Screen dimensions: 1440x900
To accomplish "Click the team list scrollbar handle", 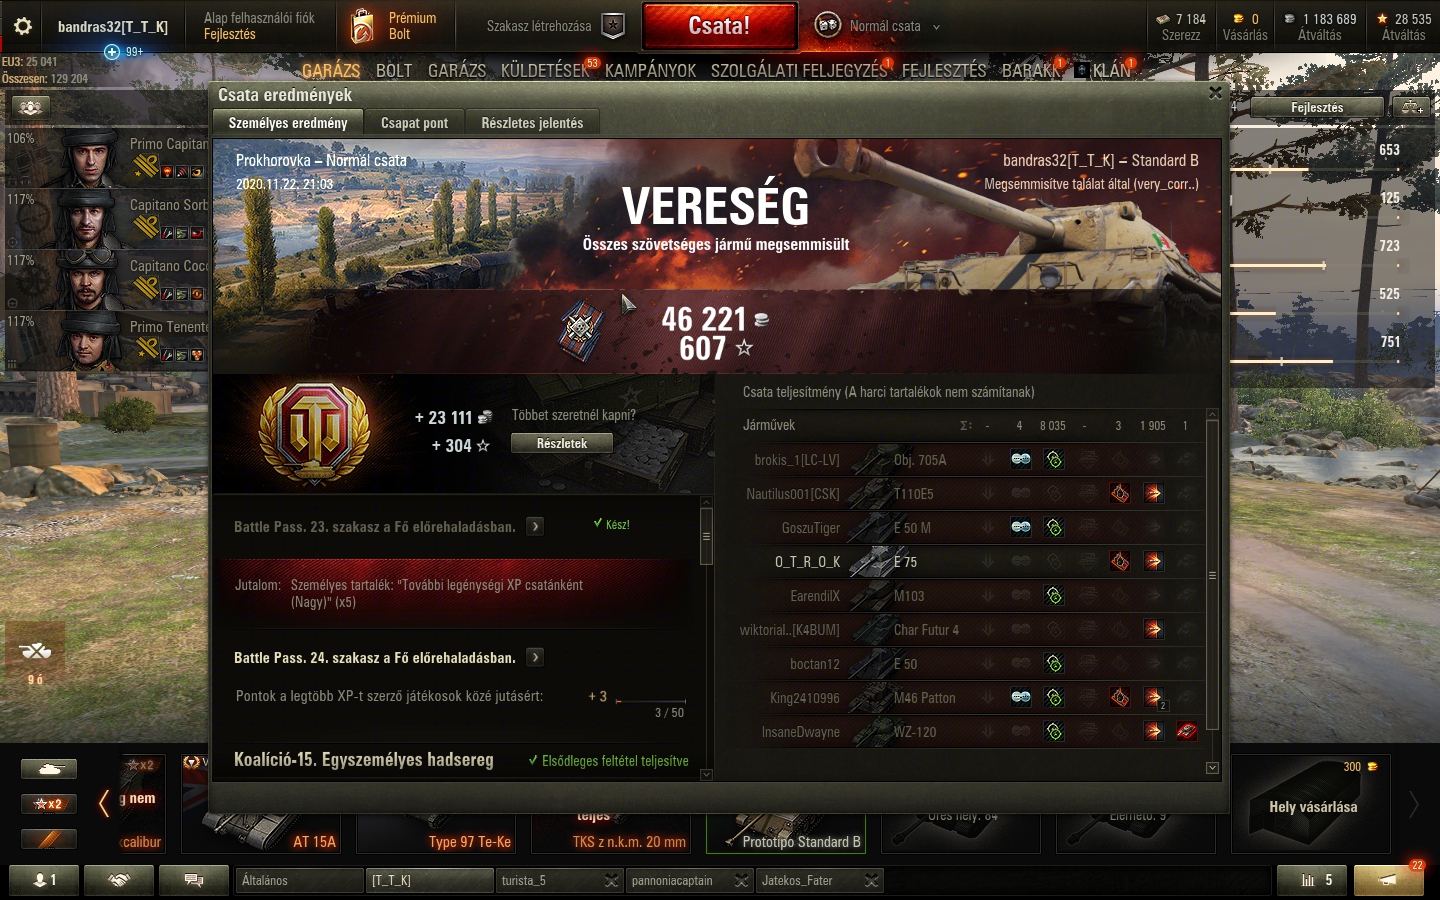I will (1212, 575).
